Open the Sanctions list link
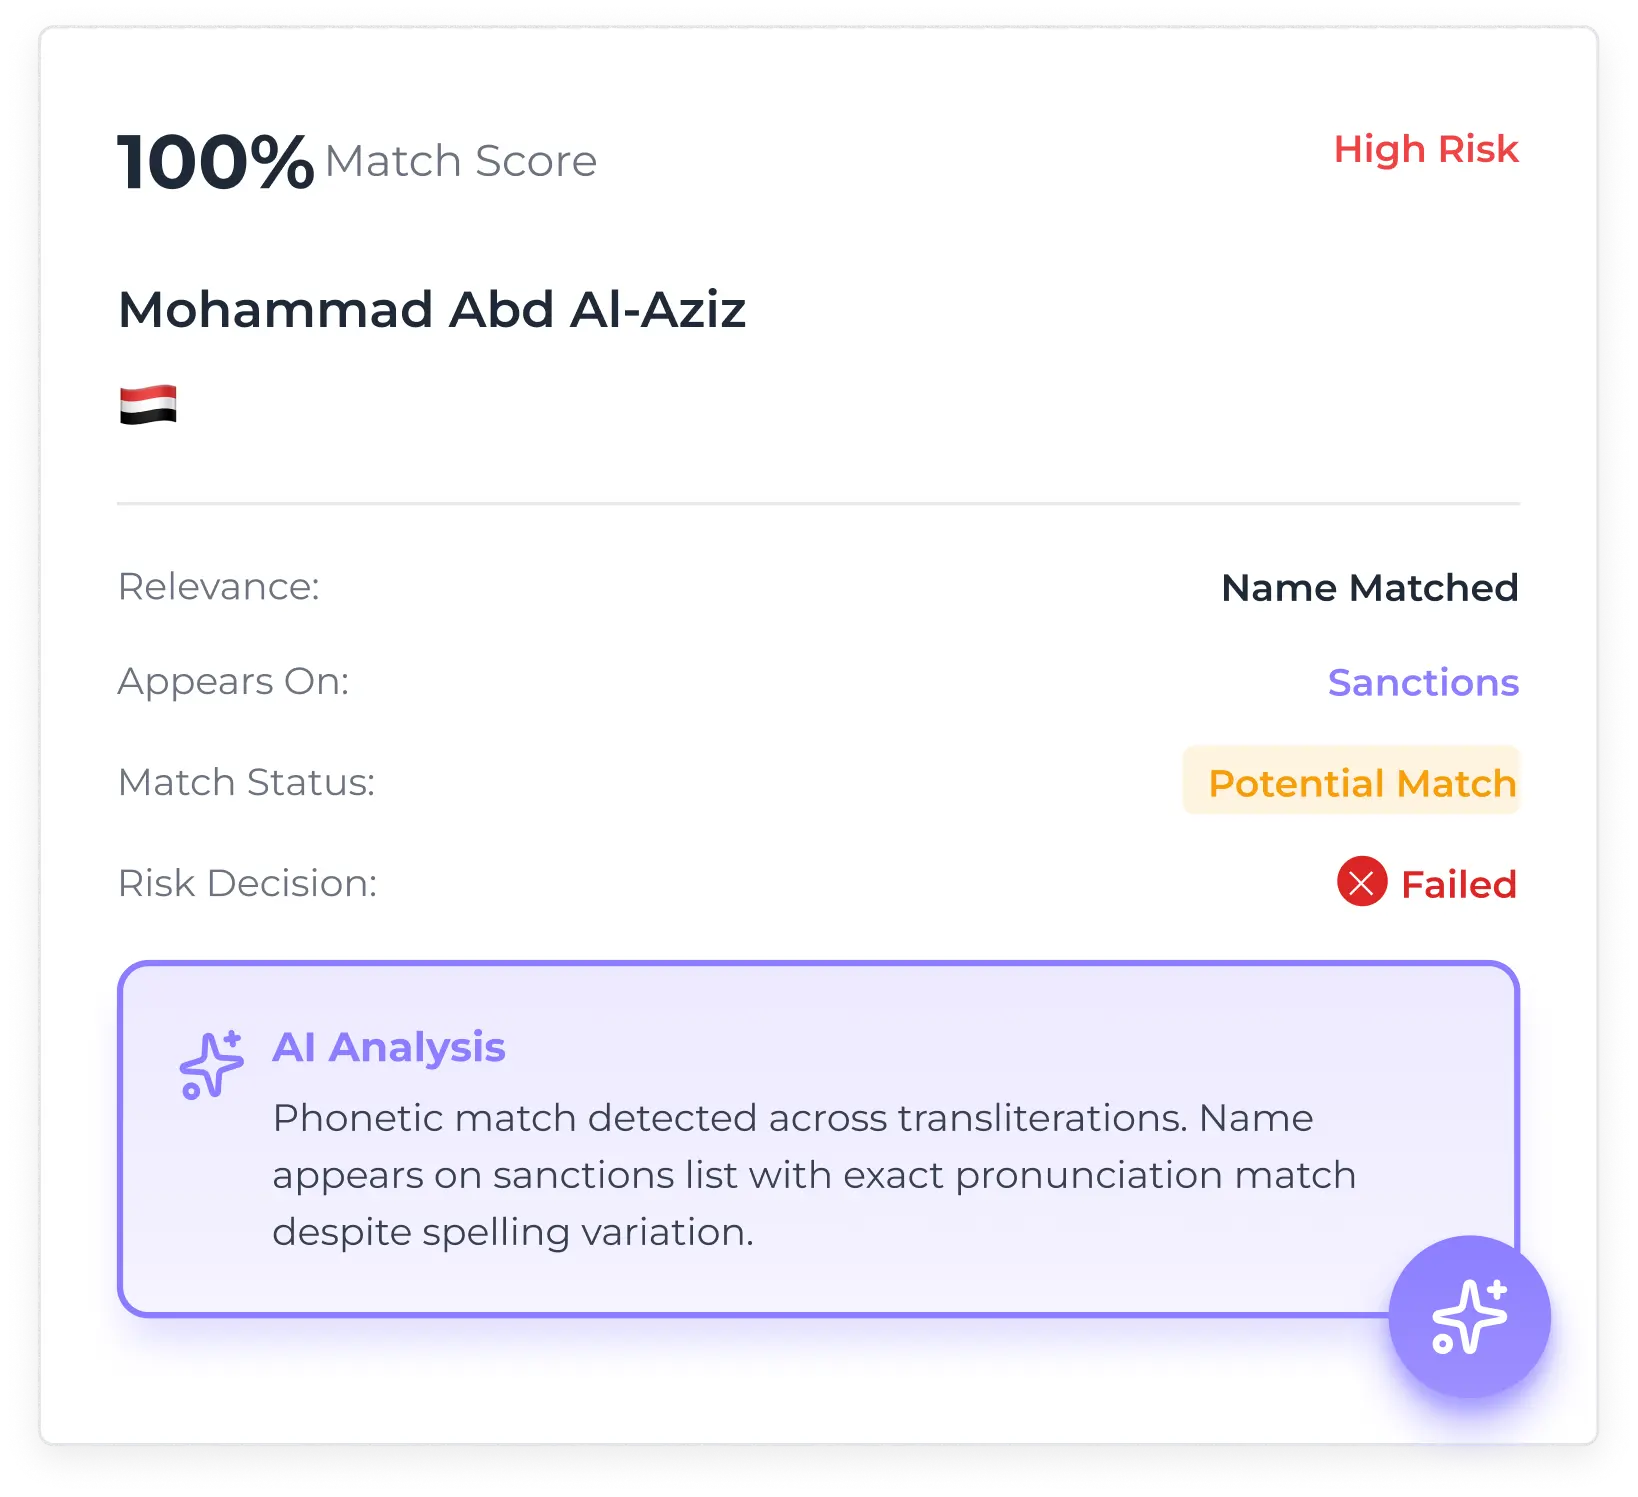Screen dimensions: 1638x1497 pyautogui.click(x=1422, y=683)
